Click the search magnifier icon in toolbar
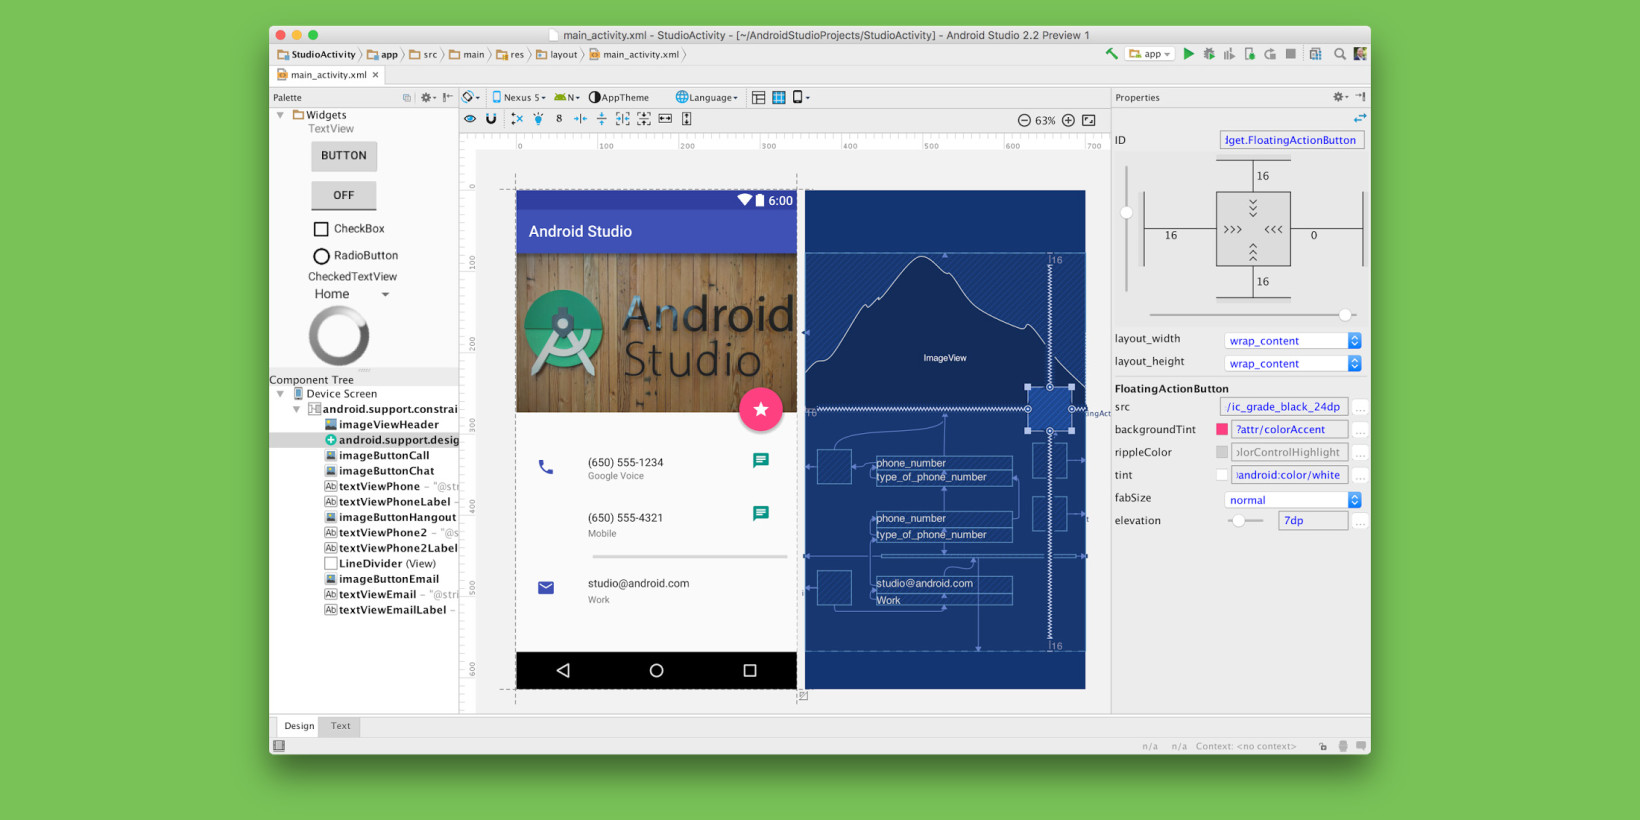 (x=1339, y=54)
